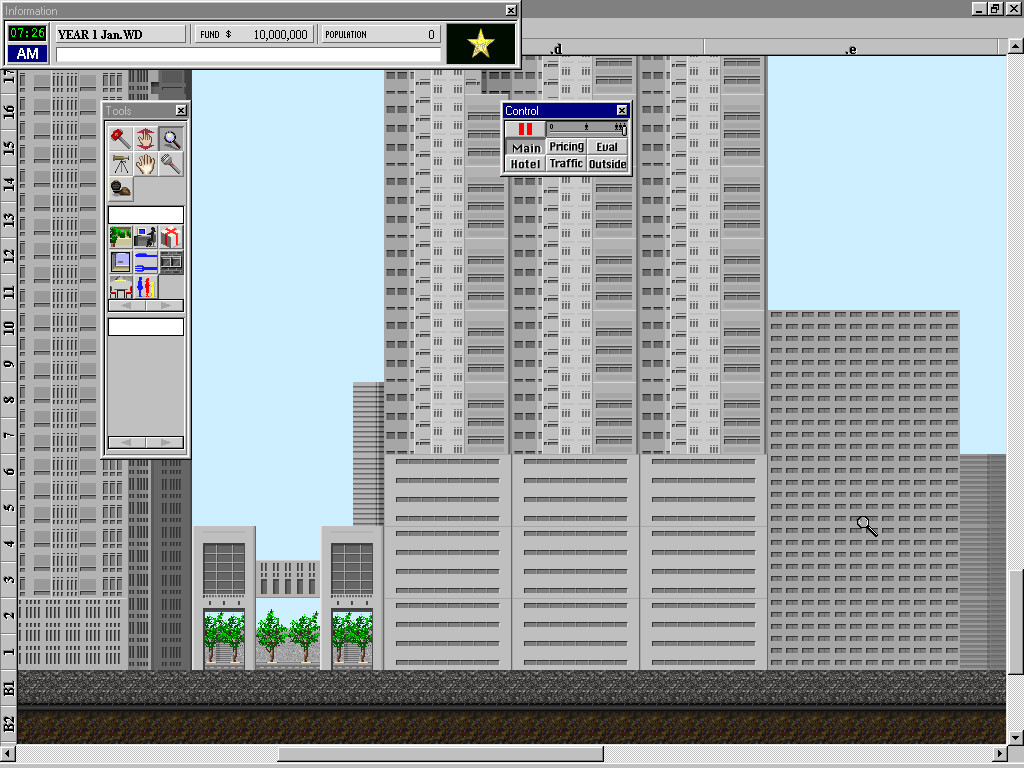
Task: Click the YEAR 1 Jan. WD date field
Action: (121, 35)
